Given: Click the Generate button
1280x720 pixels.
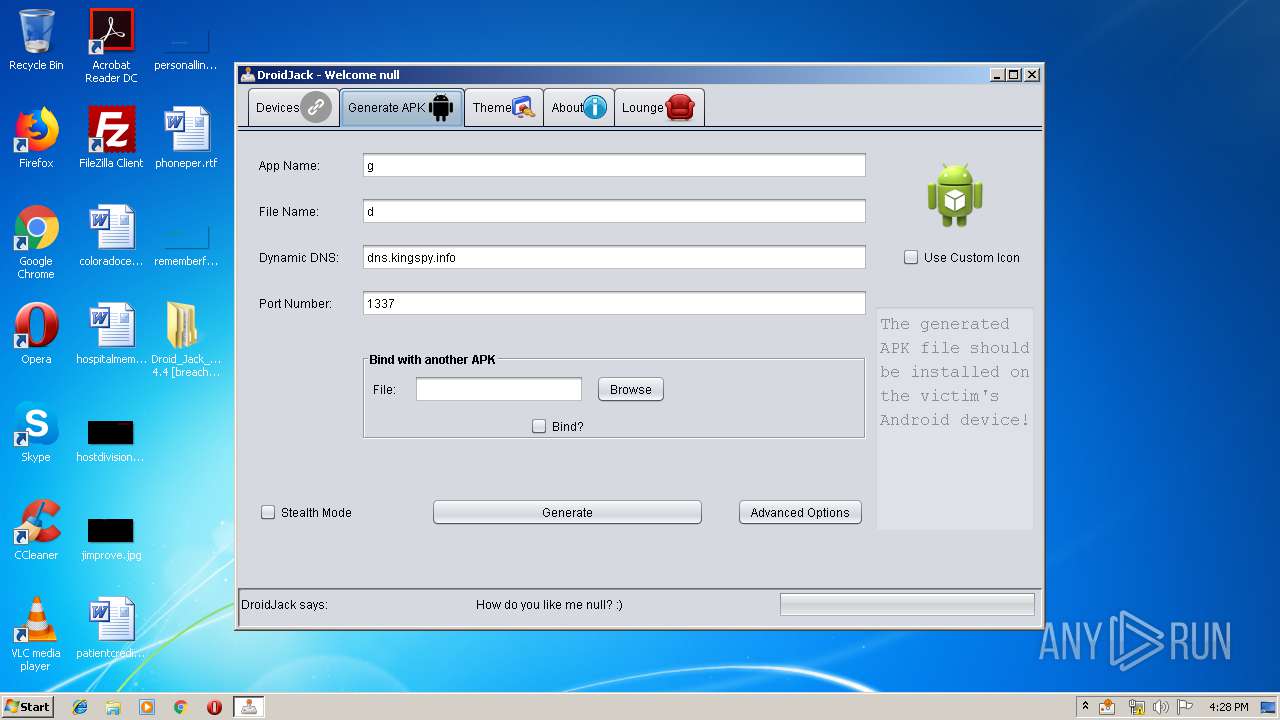Looking at the screenshot, I should [567, 512].
